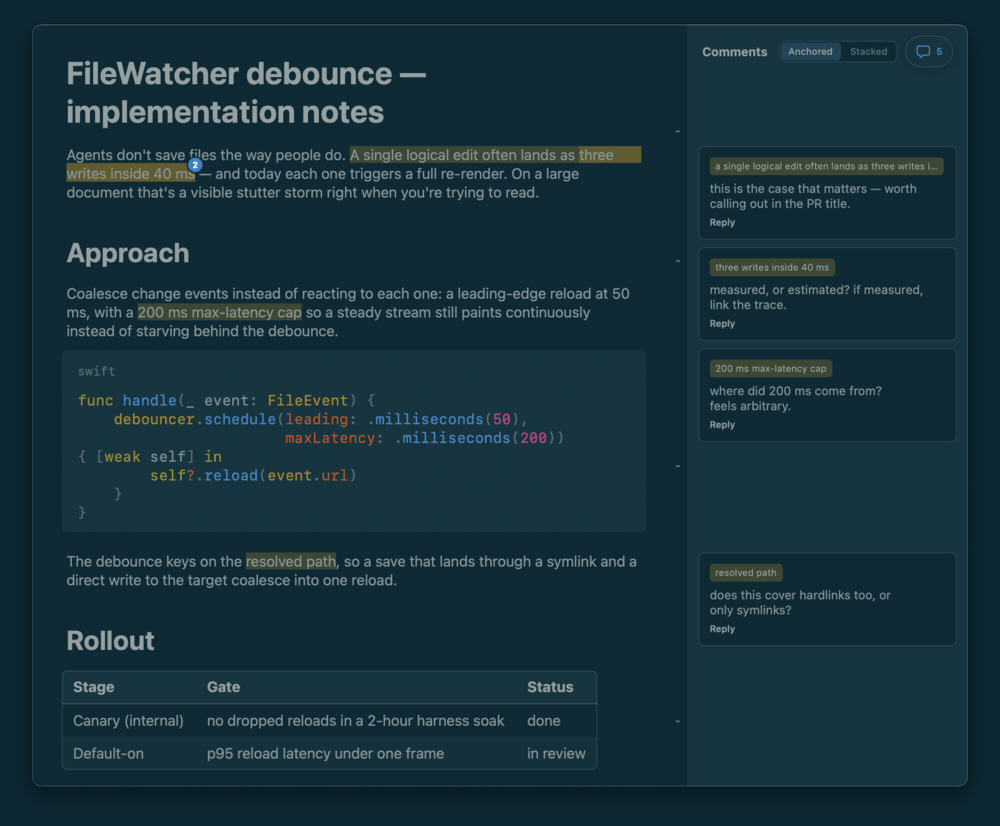Select the 'Rollout' heading

point(110,641)
